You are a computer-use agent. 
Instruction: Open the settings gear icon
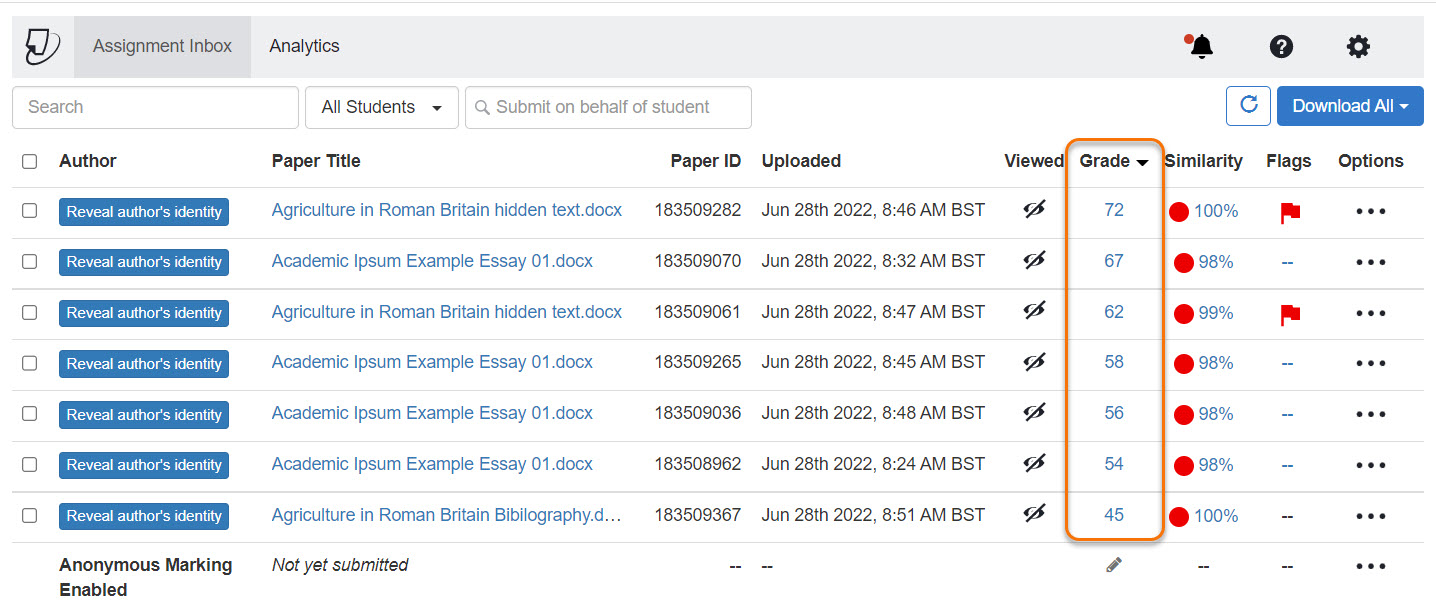[1357, 46]
